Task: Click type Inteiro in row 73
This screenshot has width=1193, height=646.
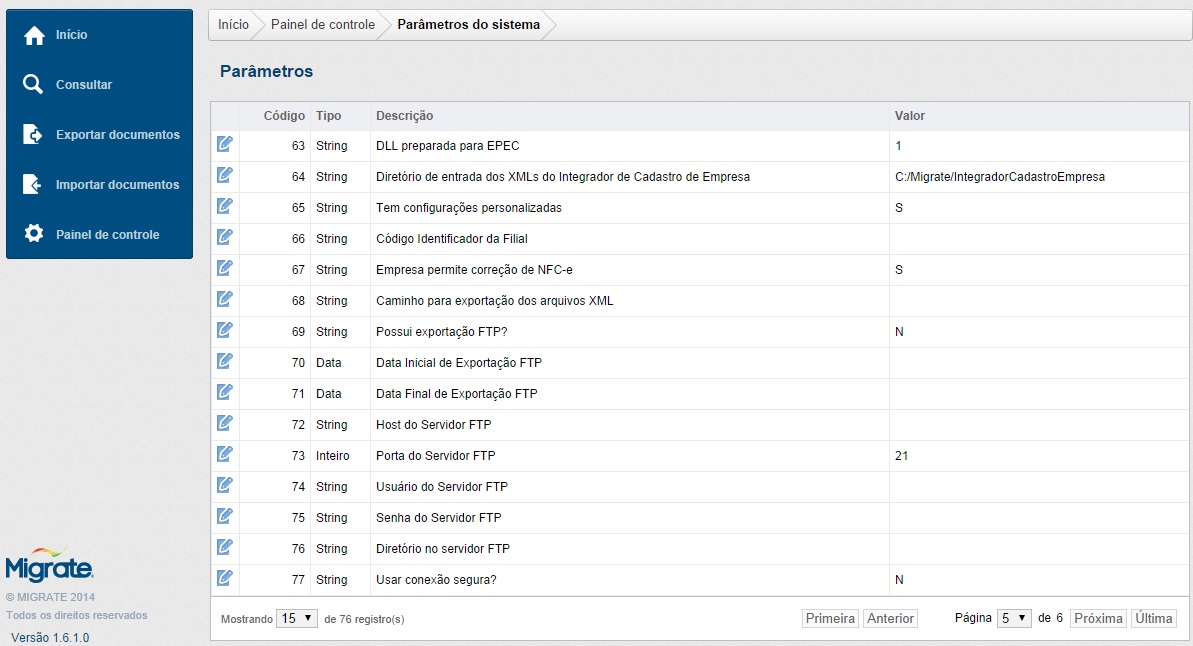Action: (332, 456)
